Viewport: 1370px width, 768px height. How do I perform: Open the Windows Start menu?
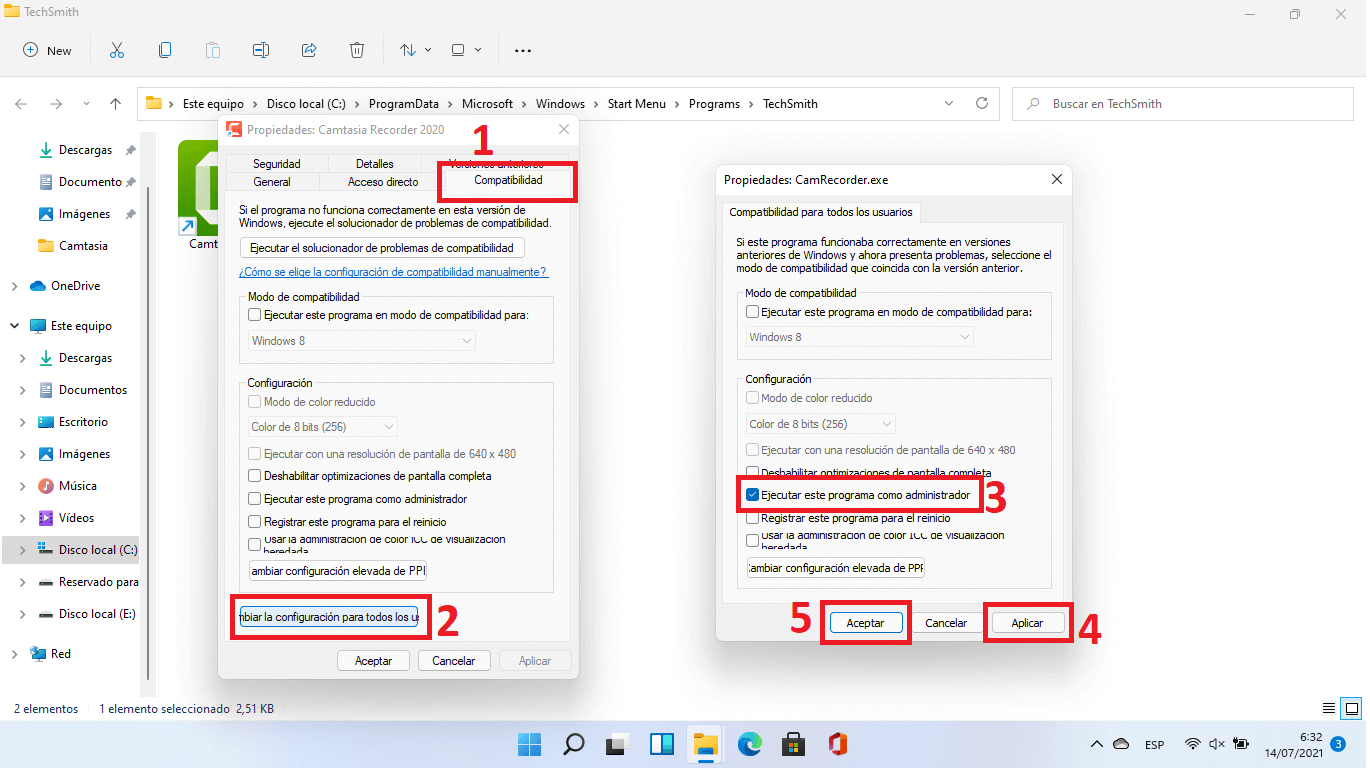pos(529,744)
